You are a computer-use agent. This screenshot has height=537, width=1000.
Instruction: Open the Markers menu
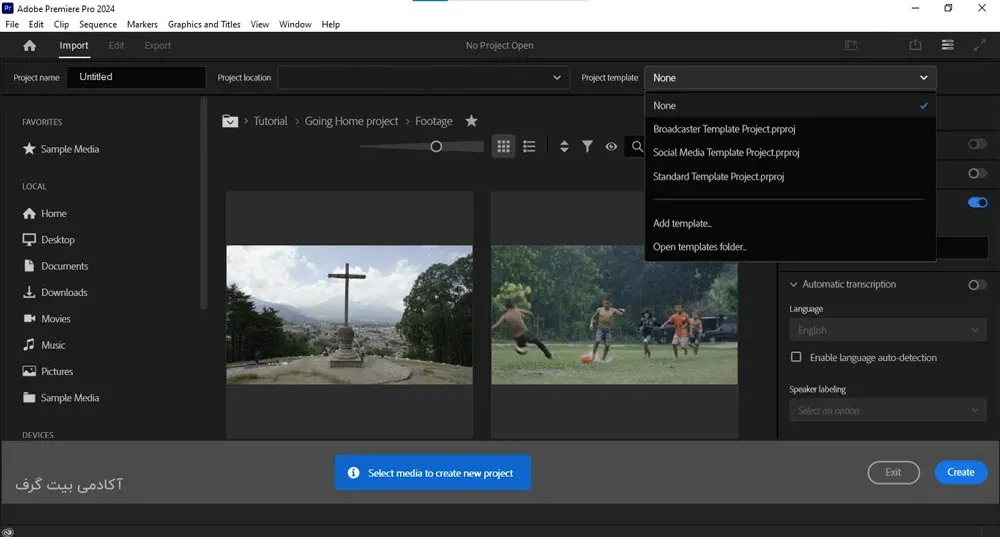tap(142, 24)
